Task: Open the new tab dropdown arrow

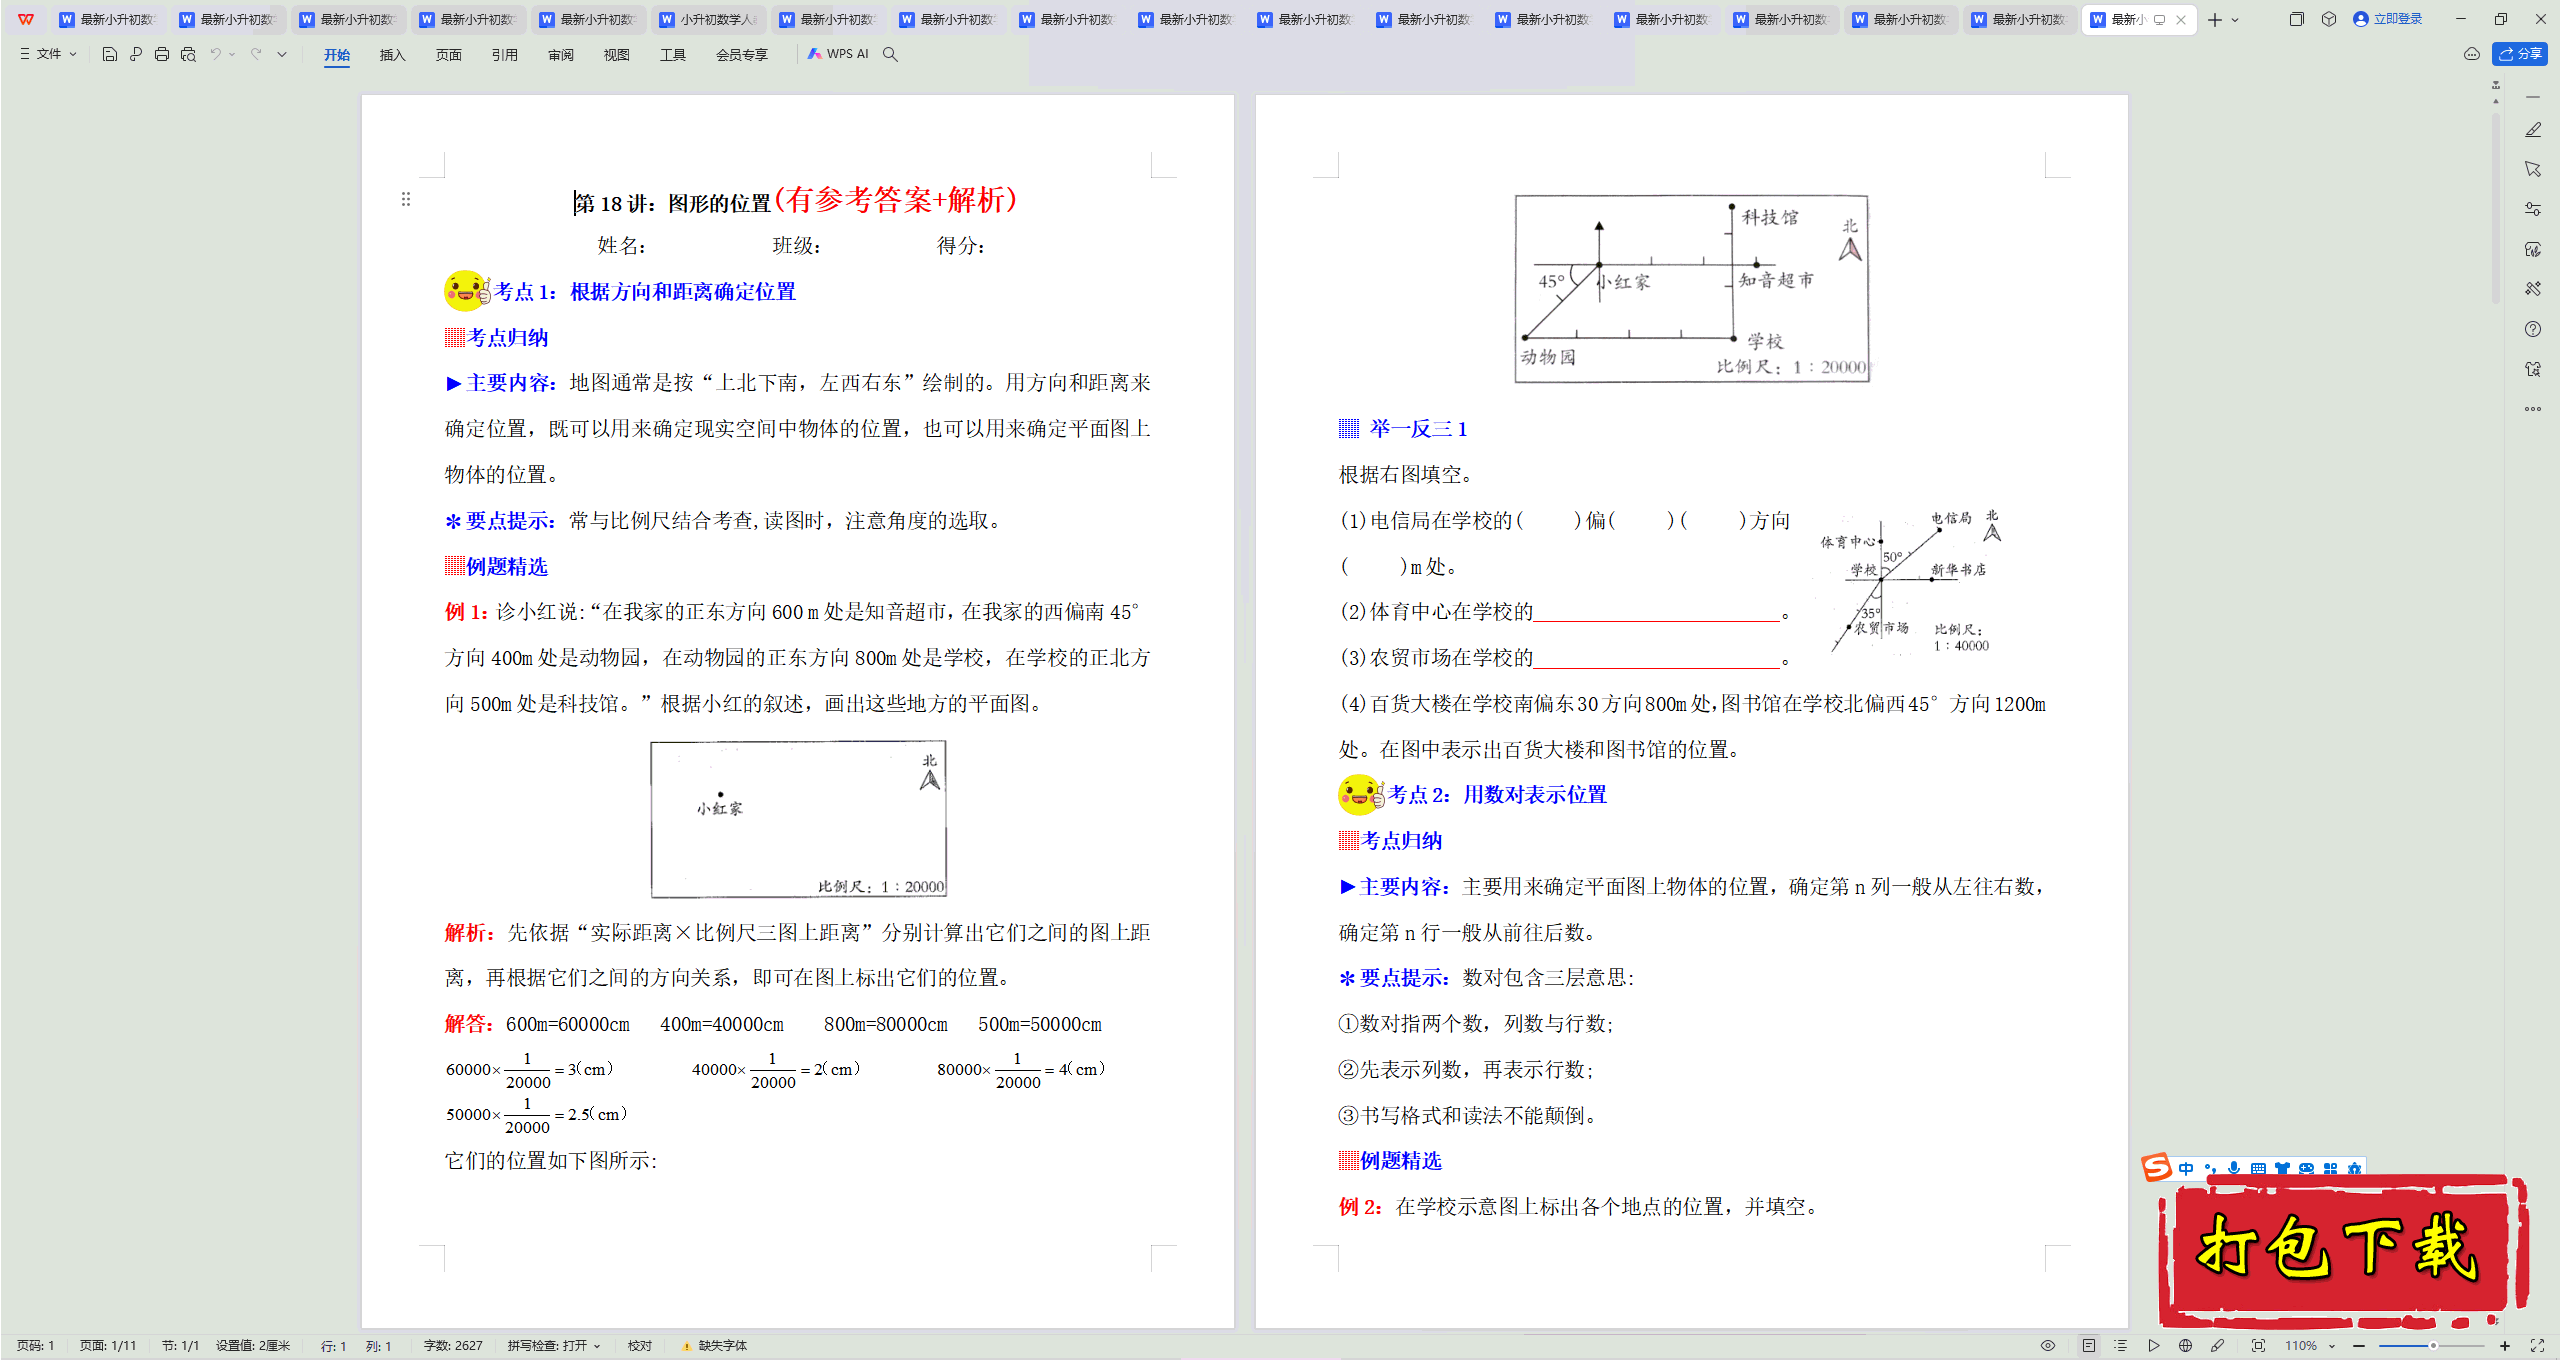Action: pos(2235,19)
